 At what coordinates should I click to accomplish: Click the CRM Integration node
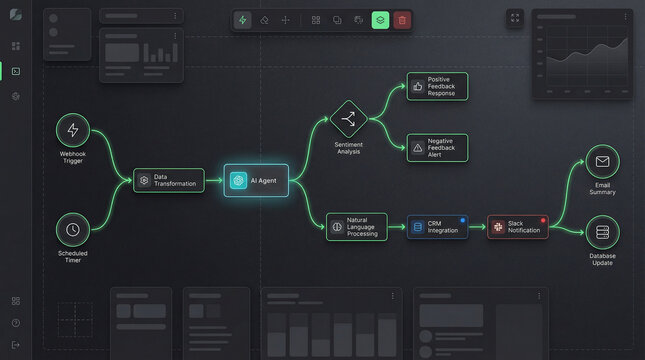[437, 227]
